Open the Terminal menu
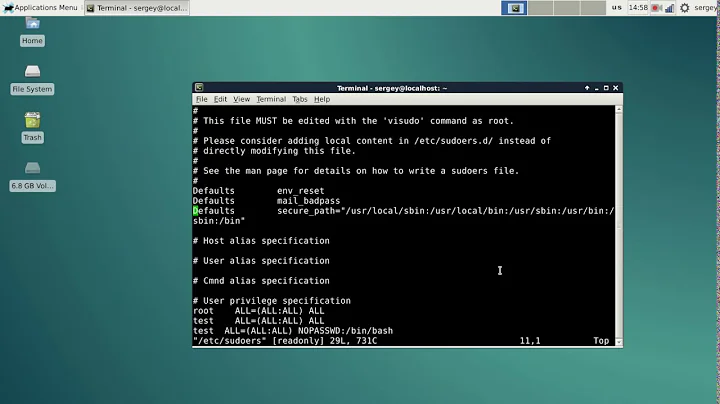This screenshot has height=404, width=720. coord(271,99)
